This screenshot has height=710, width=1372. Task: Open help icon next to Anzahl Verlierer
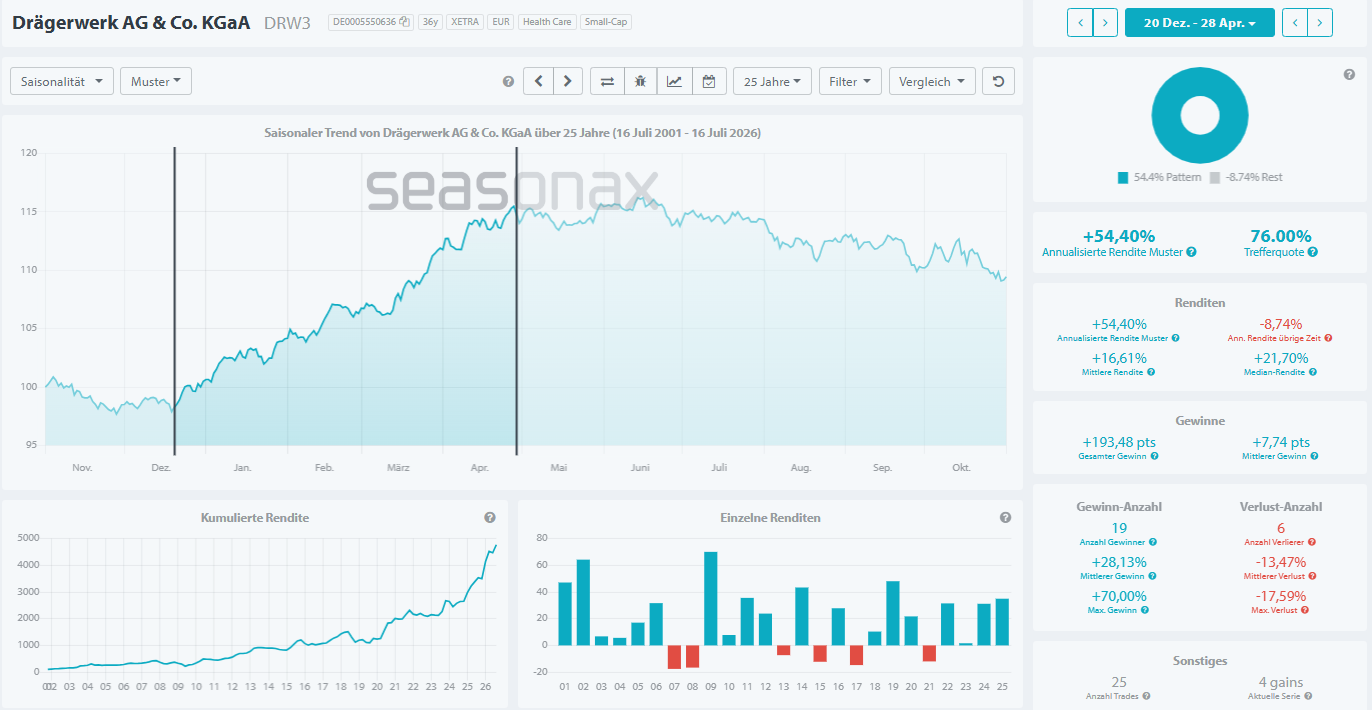(1312, 542)
